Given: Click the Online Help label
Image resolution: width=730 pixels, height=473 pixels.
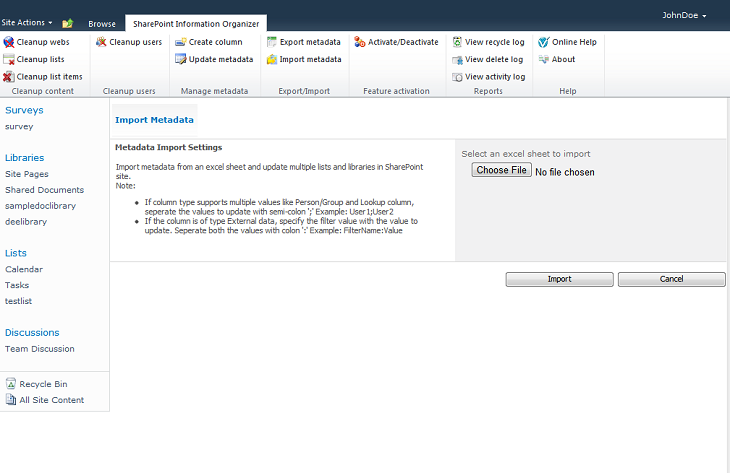Looking at the screenshot, I should tap(574, 42).
